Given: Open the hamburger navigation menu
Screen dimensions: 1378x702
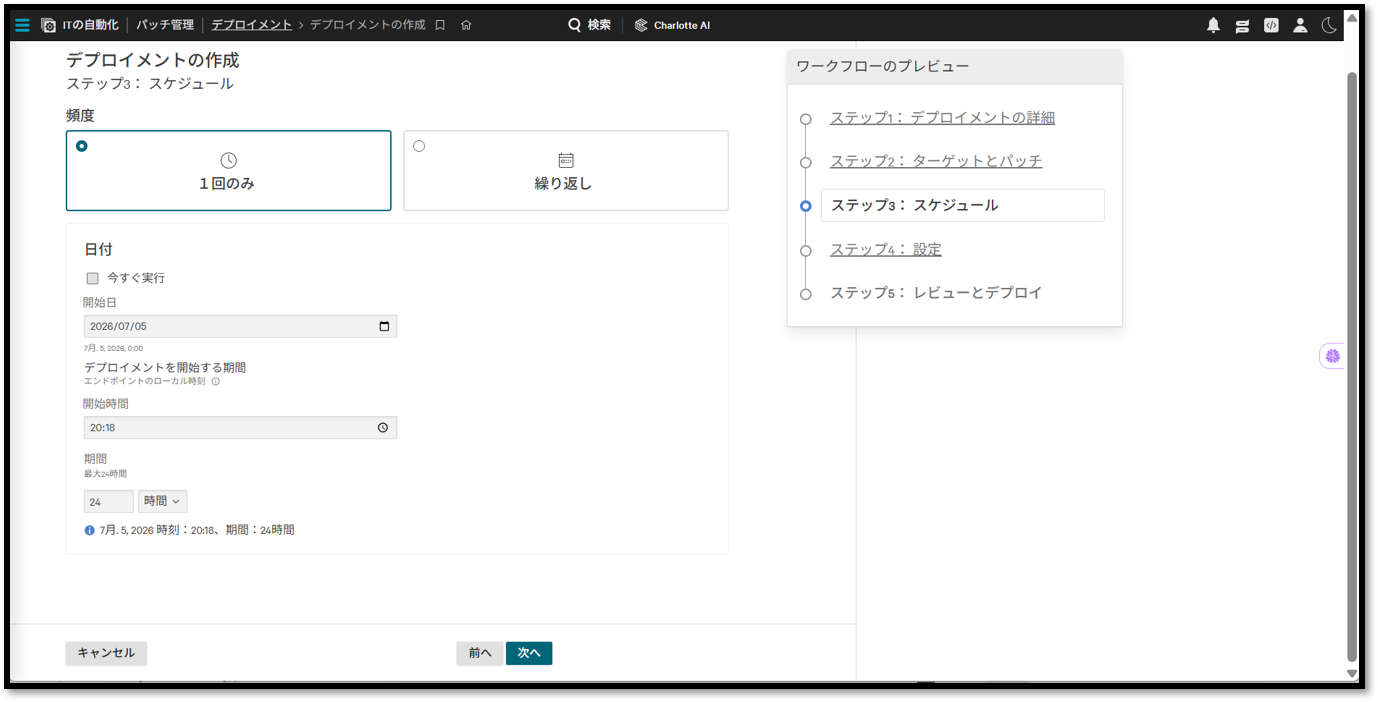Looking at the screenshot, I should (22, 25).
